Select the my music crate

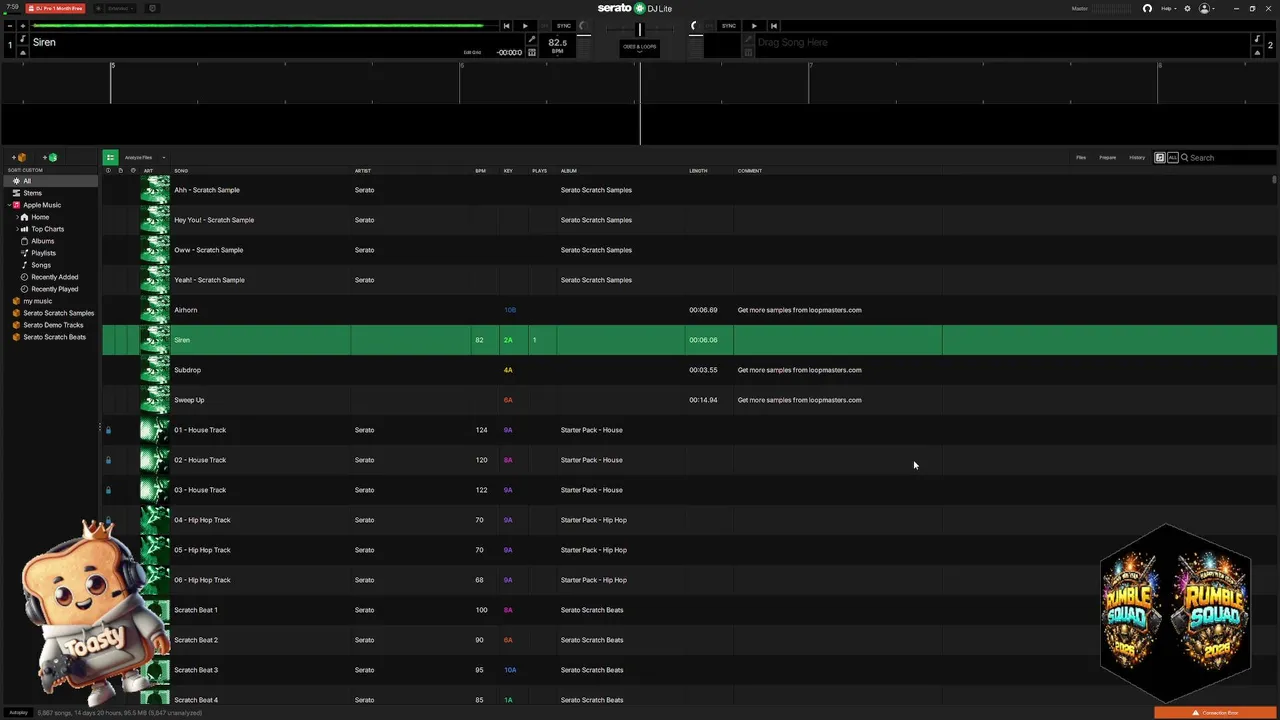37,301
